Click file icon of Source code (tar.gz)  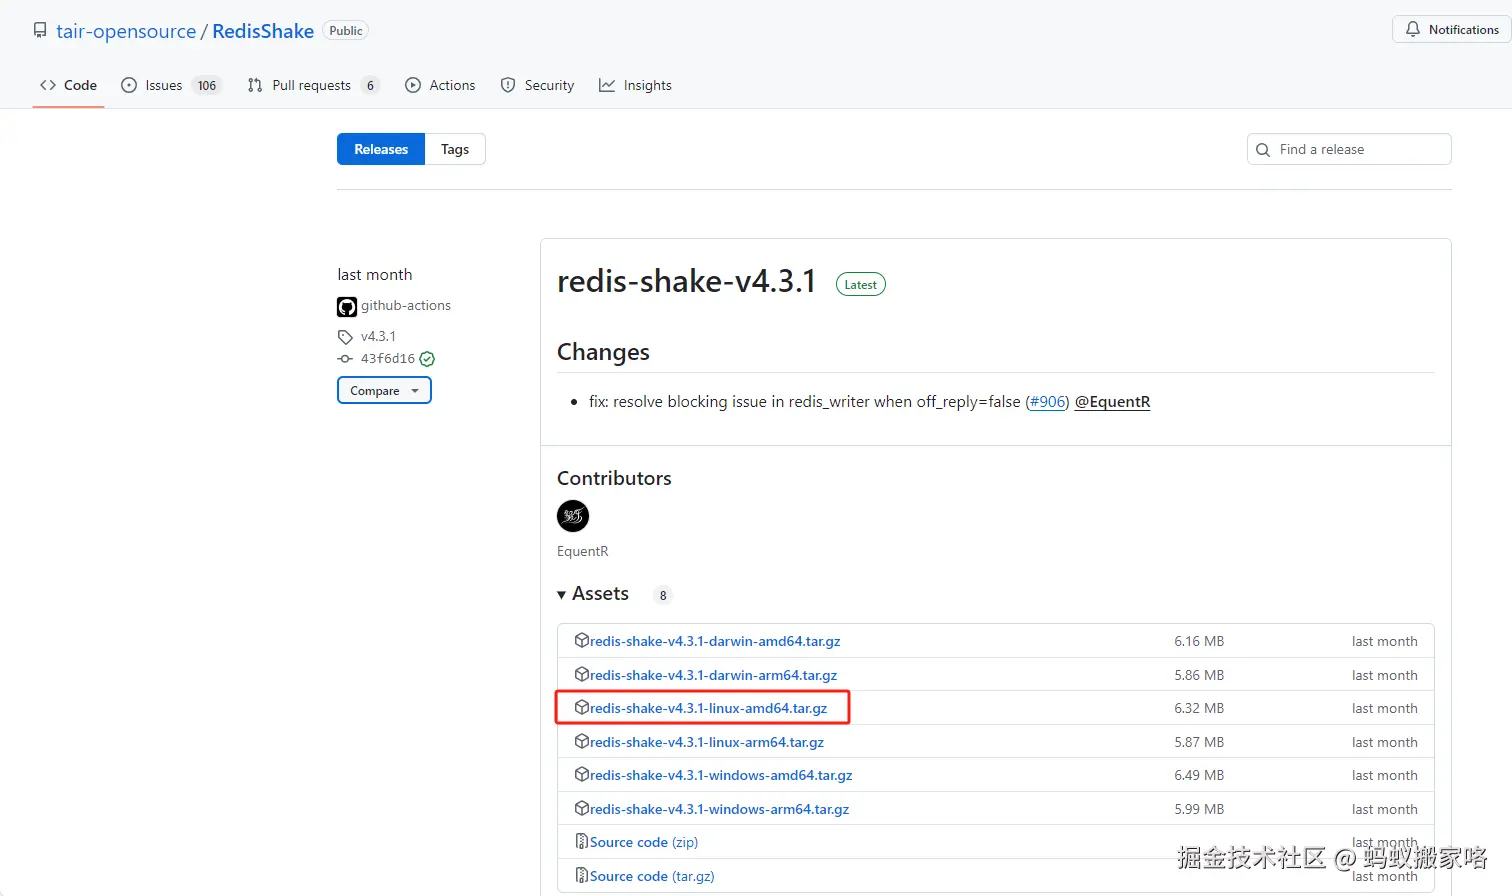coord(582,875)
